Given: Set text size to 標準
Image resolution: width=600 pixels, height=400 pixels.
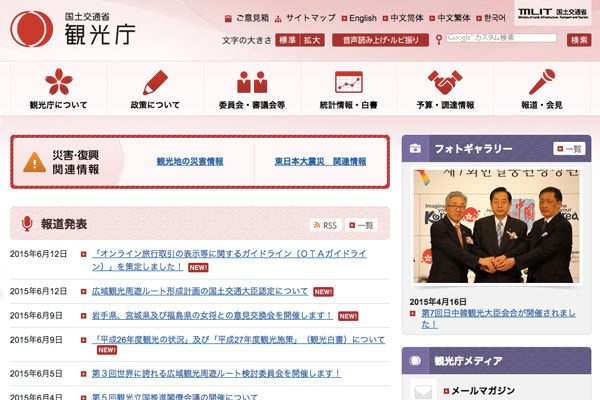Looking at the screenshot, I should 287,40.
